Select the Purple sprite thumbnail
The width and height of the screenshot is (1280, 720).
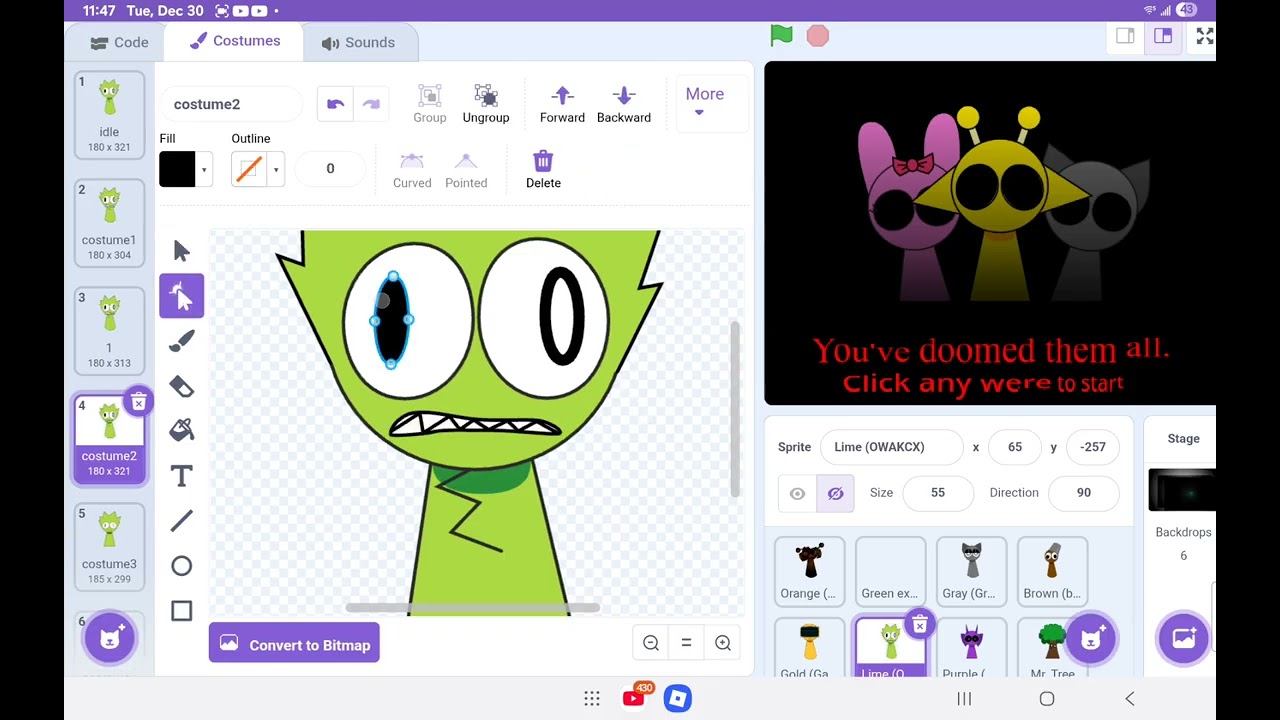(970, 648)
